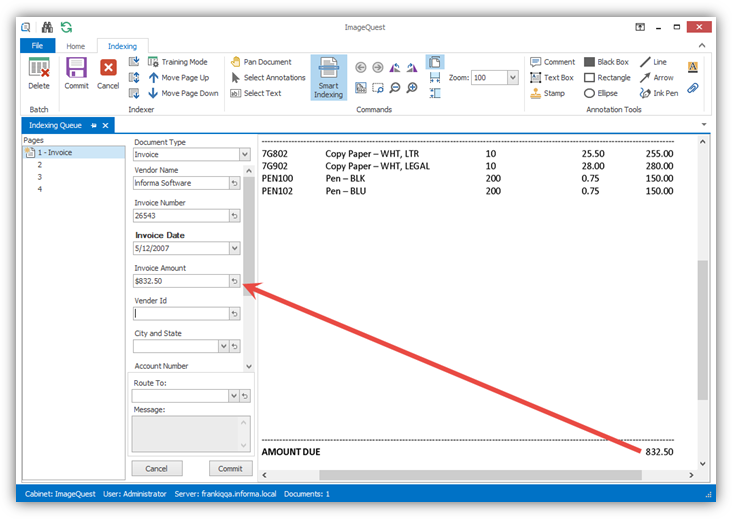Image resolution: width=732 pixels, height=519 pixels.
Task: Pin the Indexing Queue tab
Action: (x=94, y=125)
